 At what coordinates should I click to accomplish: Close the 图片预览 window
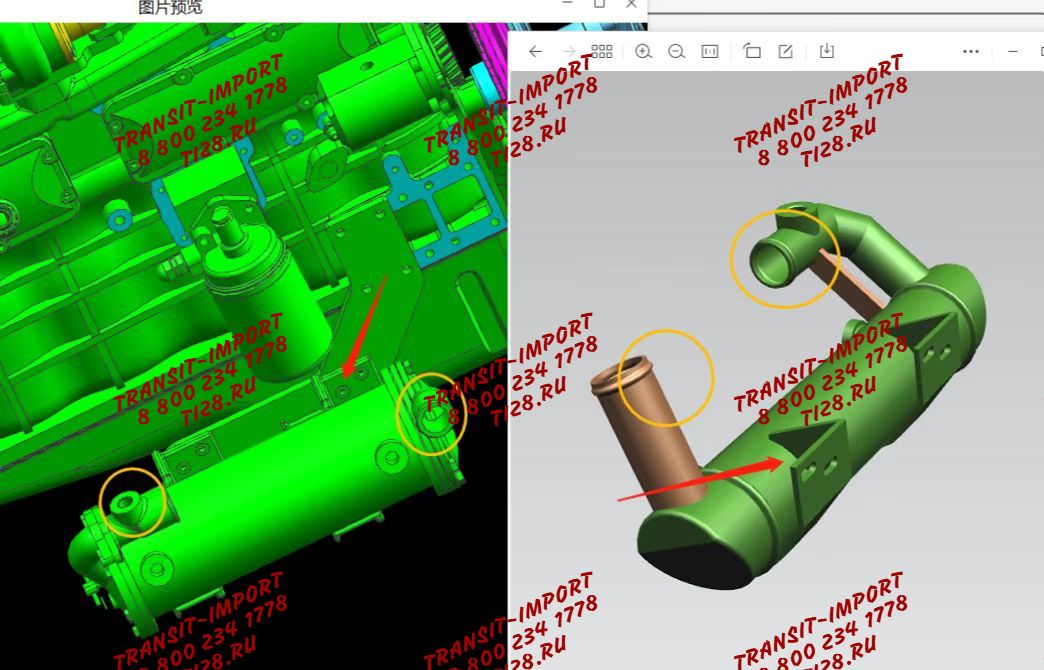(631, 4)
